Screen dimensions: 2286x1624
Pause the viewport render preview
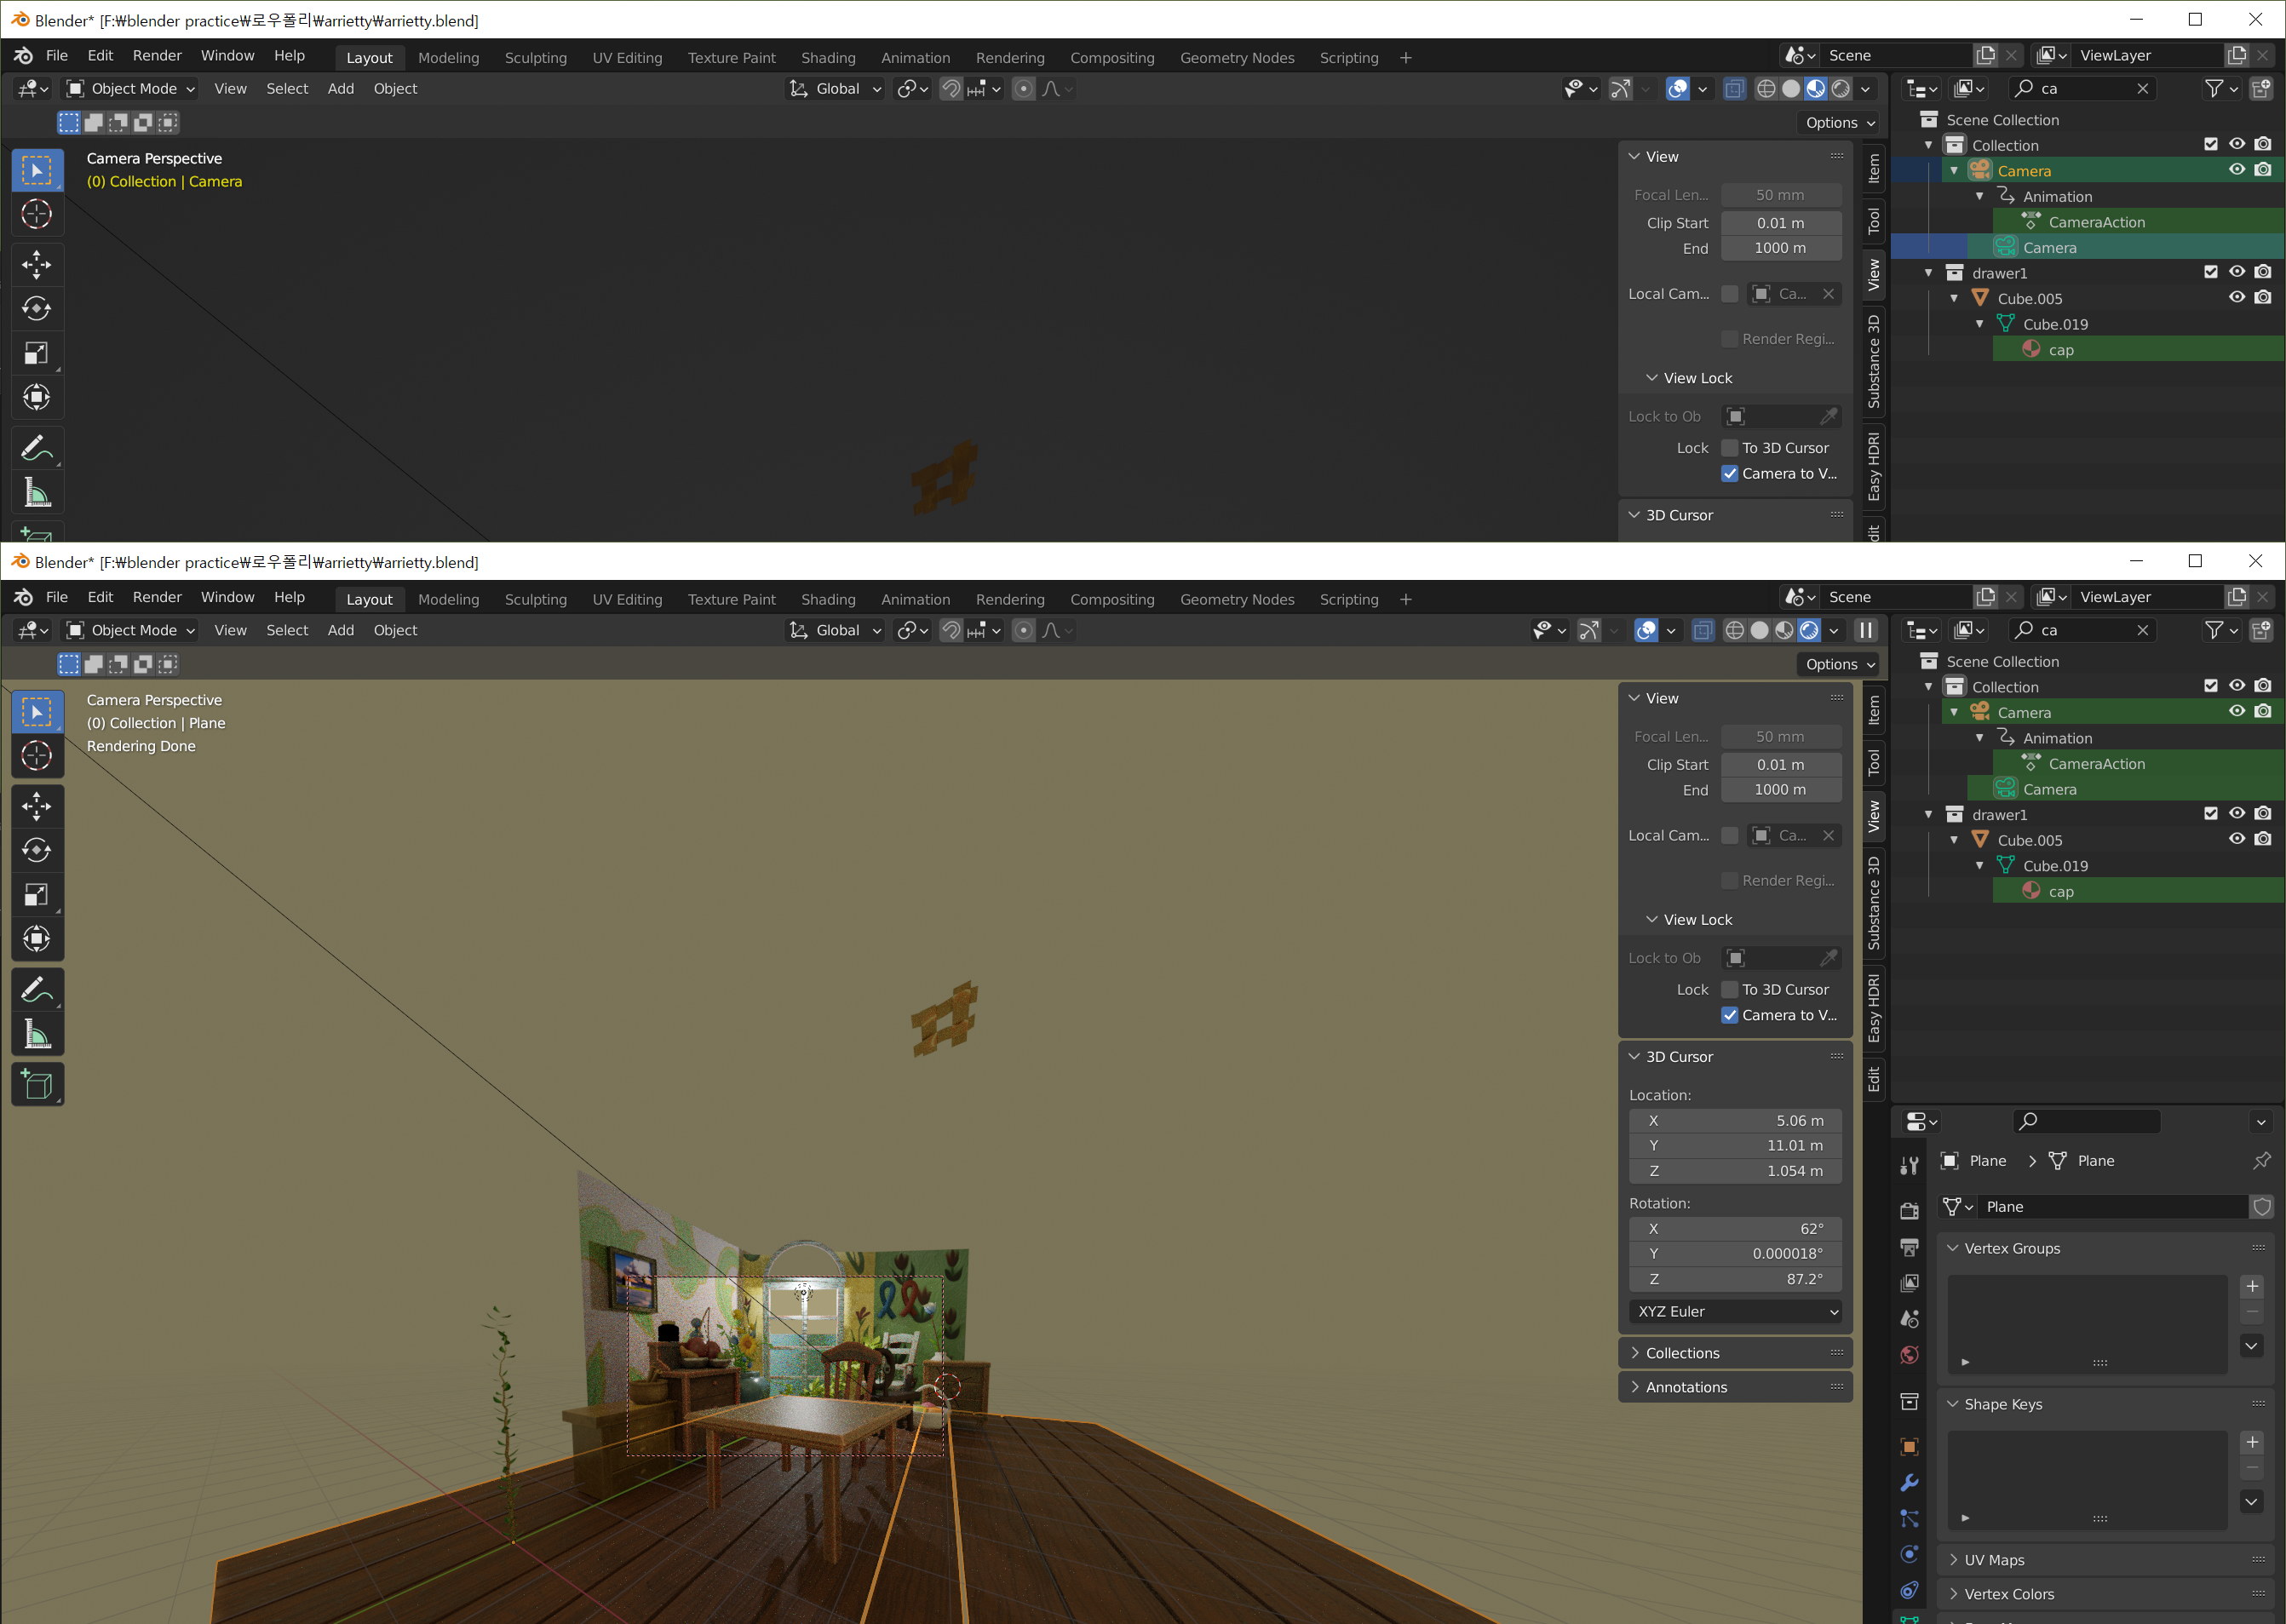coord(1865,630)
